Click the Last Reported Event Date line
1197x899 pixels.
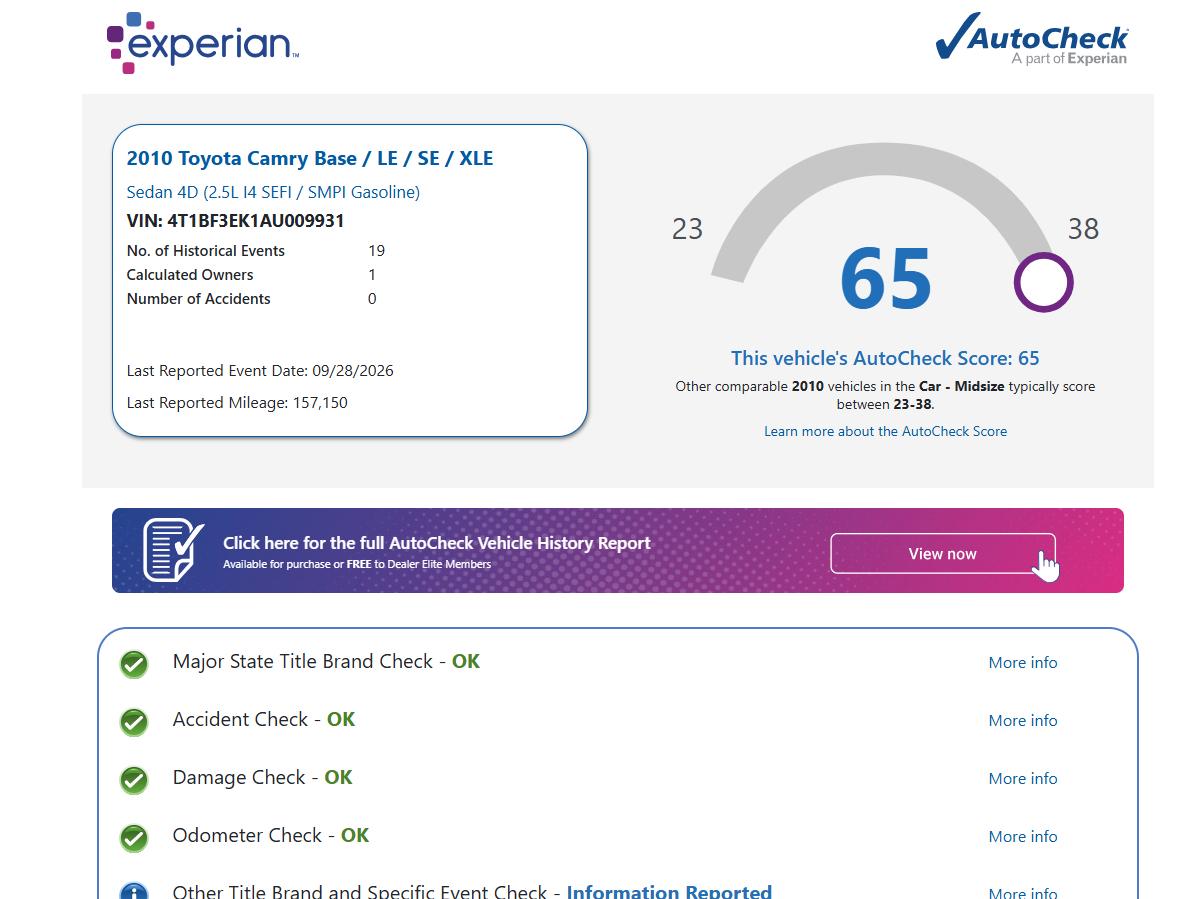(260, 371)
